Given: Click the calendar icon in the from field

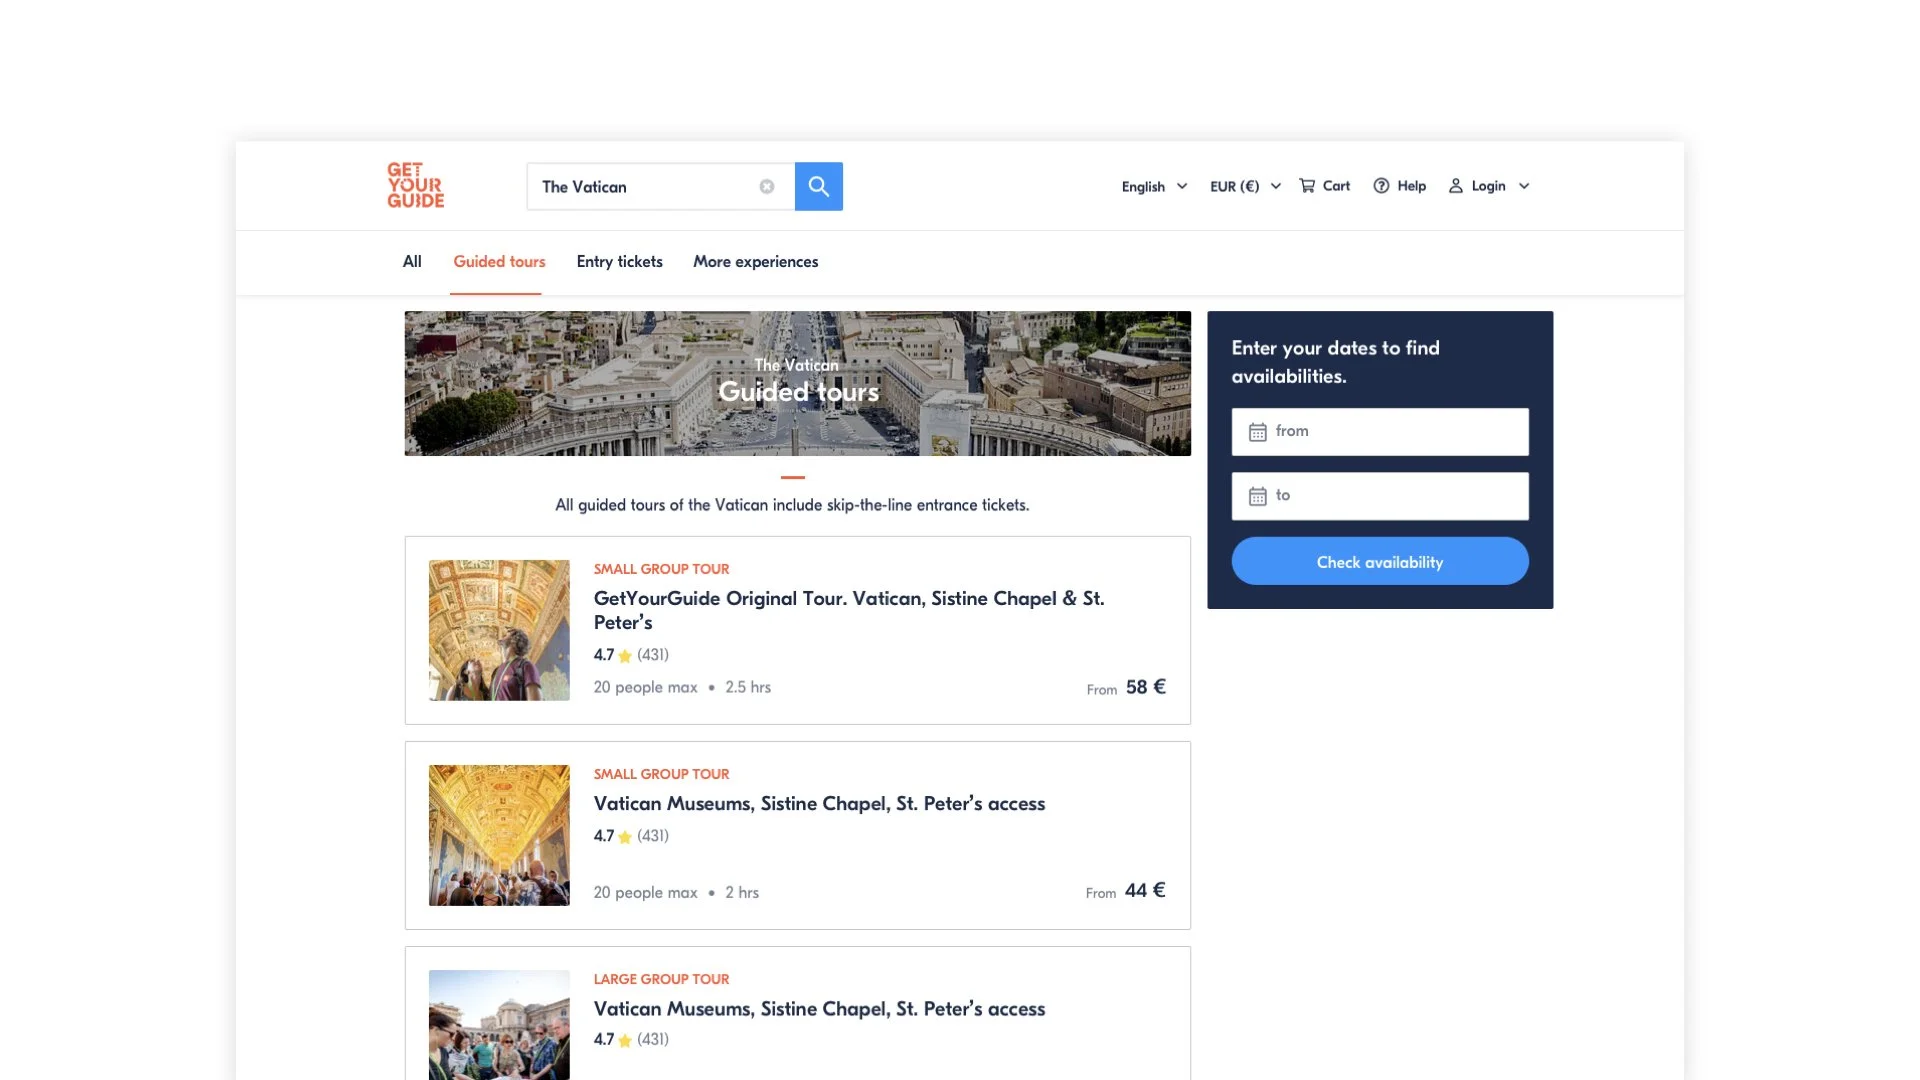Looking at the screenshot, I should (x=1257, y=432).
